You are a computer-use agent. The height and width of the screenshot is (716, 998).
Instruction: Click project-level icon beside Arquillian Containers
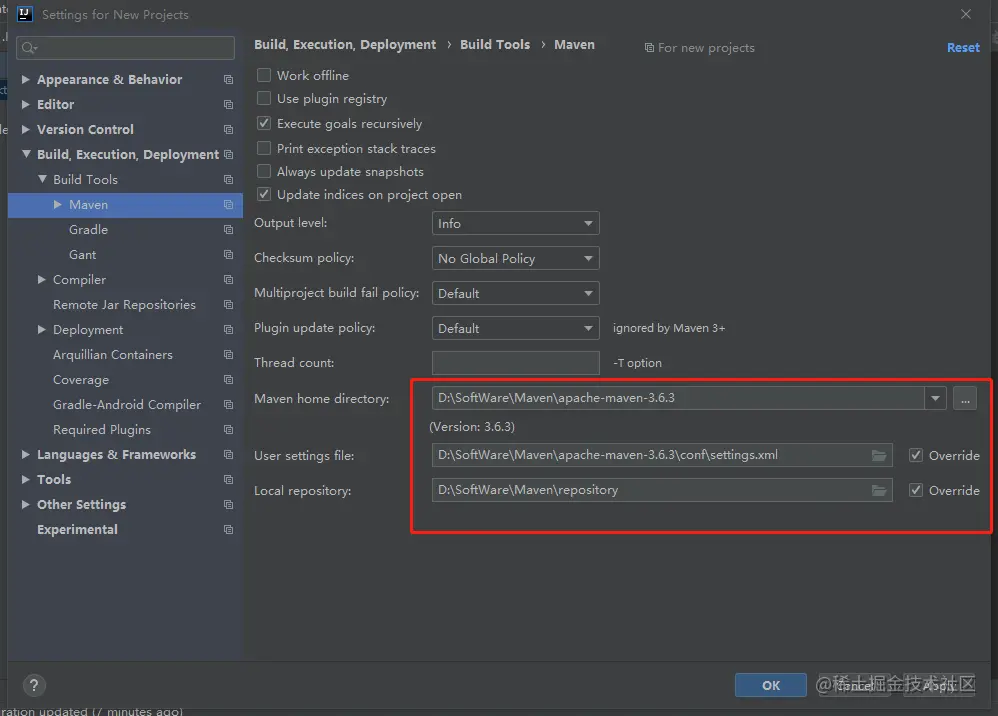tap(228, 354)
